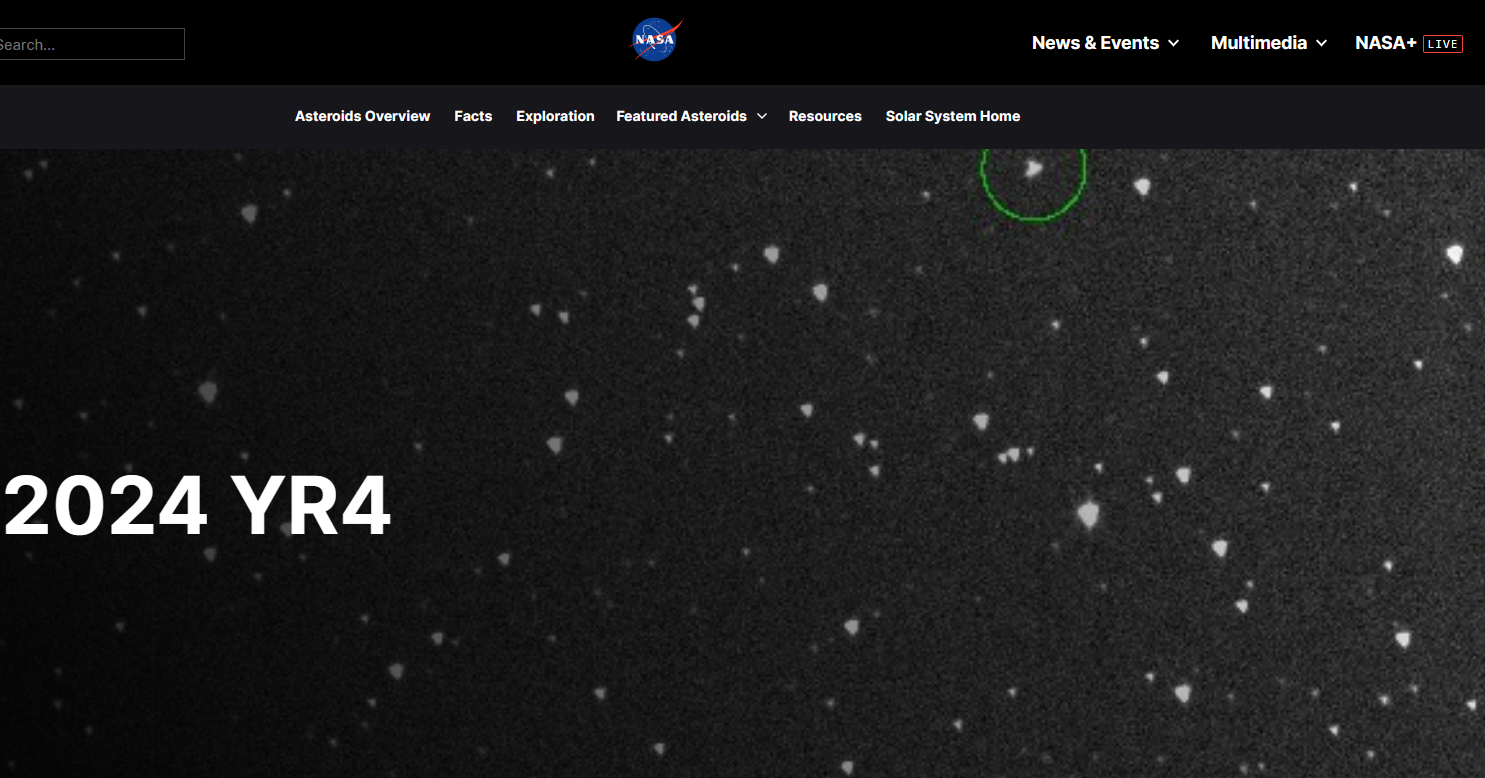Image resolution: width=1485 pixels, height=778 pixels.
Task: Go to NASA+ streaming link
Action: coord(1385,43)
